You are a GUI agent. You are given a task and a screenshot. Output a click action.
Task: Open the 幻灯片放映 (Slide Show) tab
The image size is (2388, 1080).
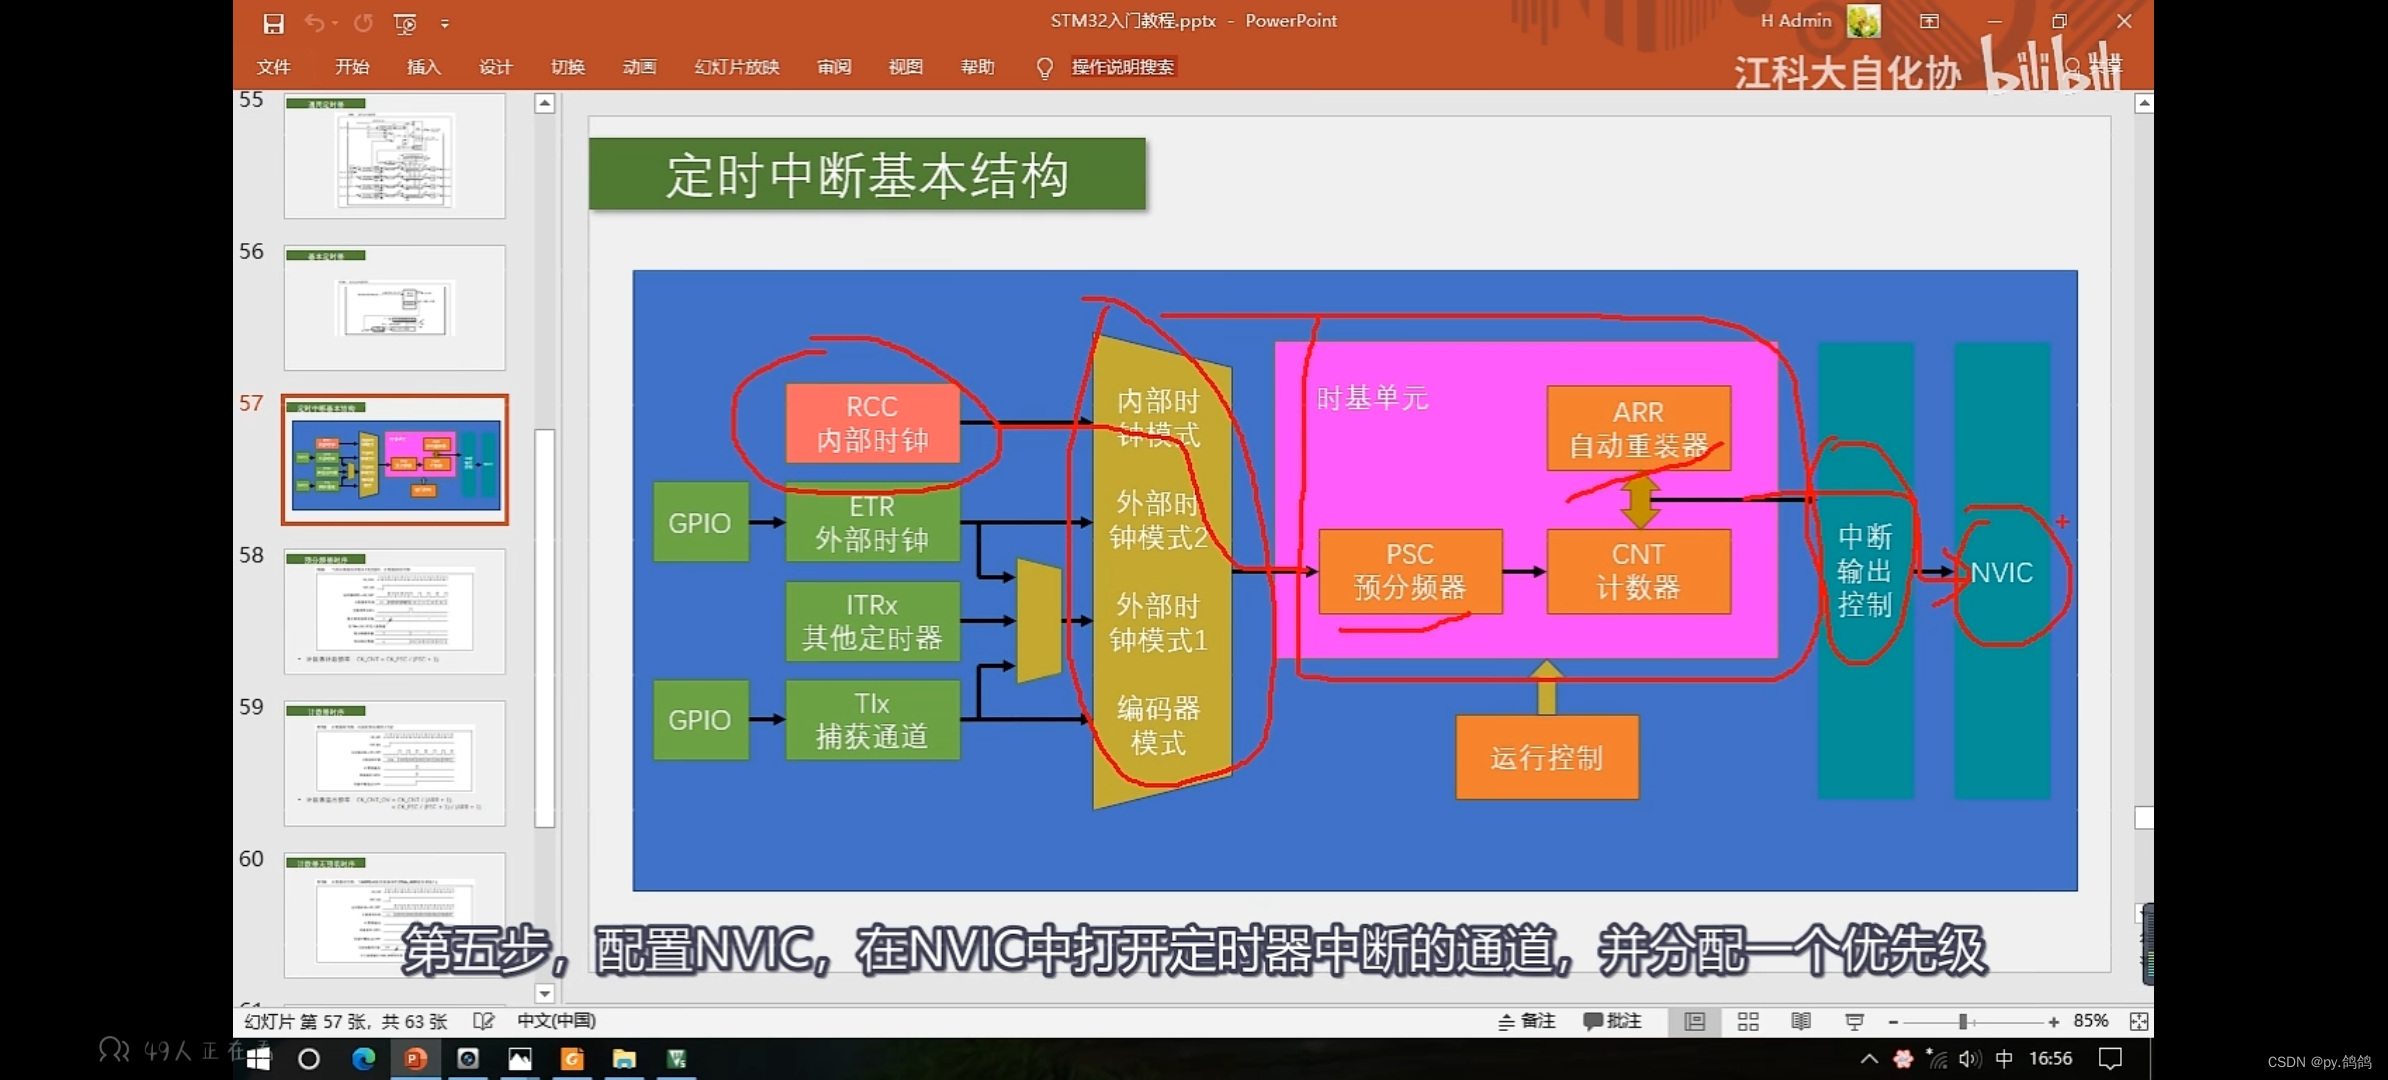737,67
